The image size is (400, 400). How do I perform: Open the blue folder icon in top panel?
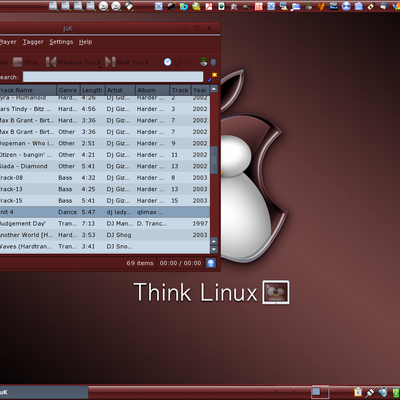296,6
